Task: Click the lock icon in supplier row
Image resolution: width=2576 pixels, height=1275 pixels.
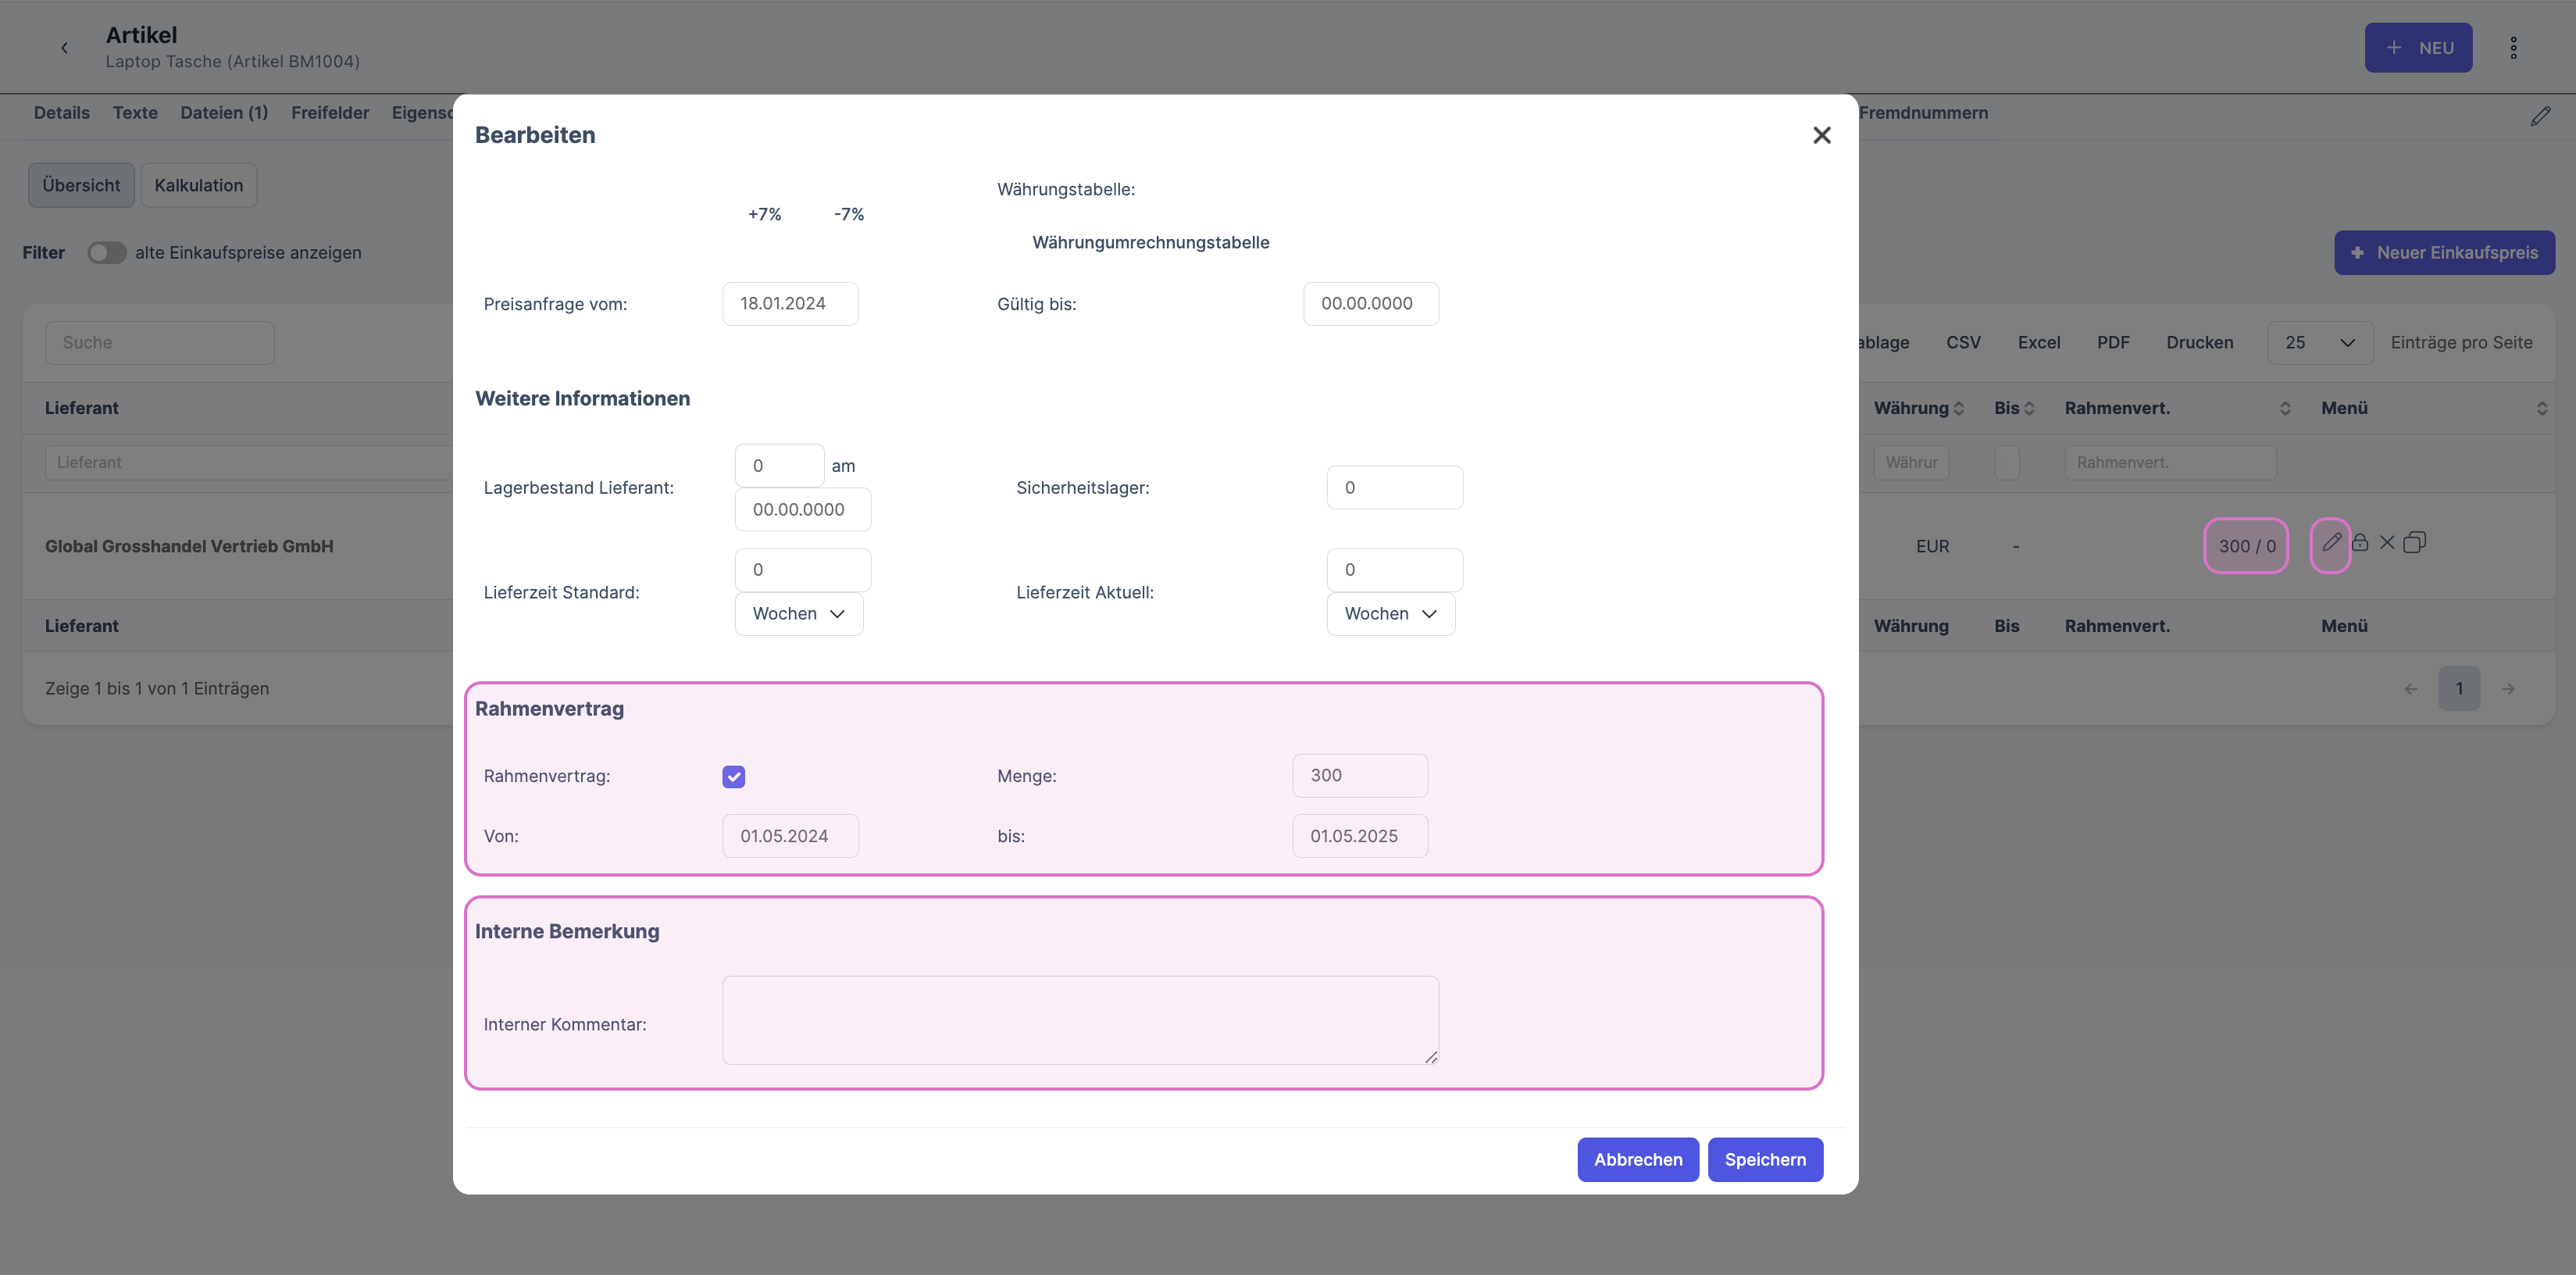Action: pyautogui.click(x=2360, y=543)
